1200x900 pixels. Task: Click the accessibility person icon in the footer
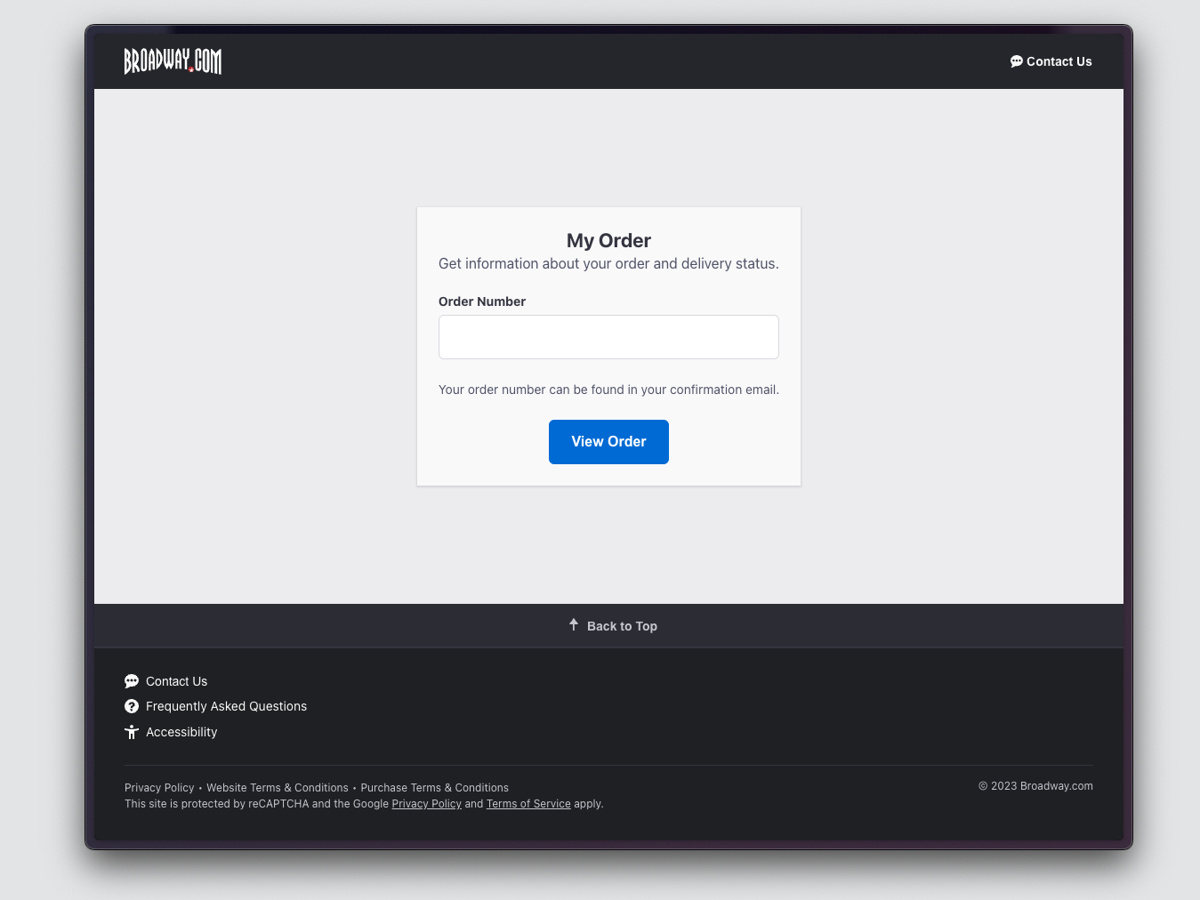click(x=131, y=731)
